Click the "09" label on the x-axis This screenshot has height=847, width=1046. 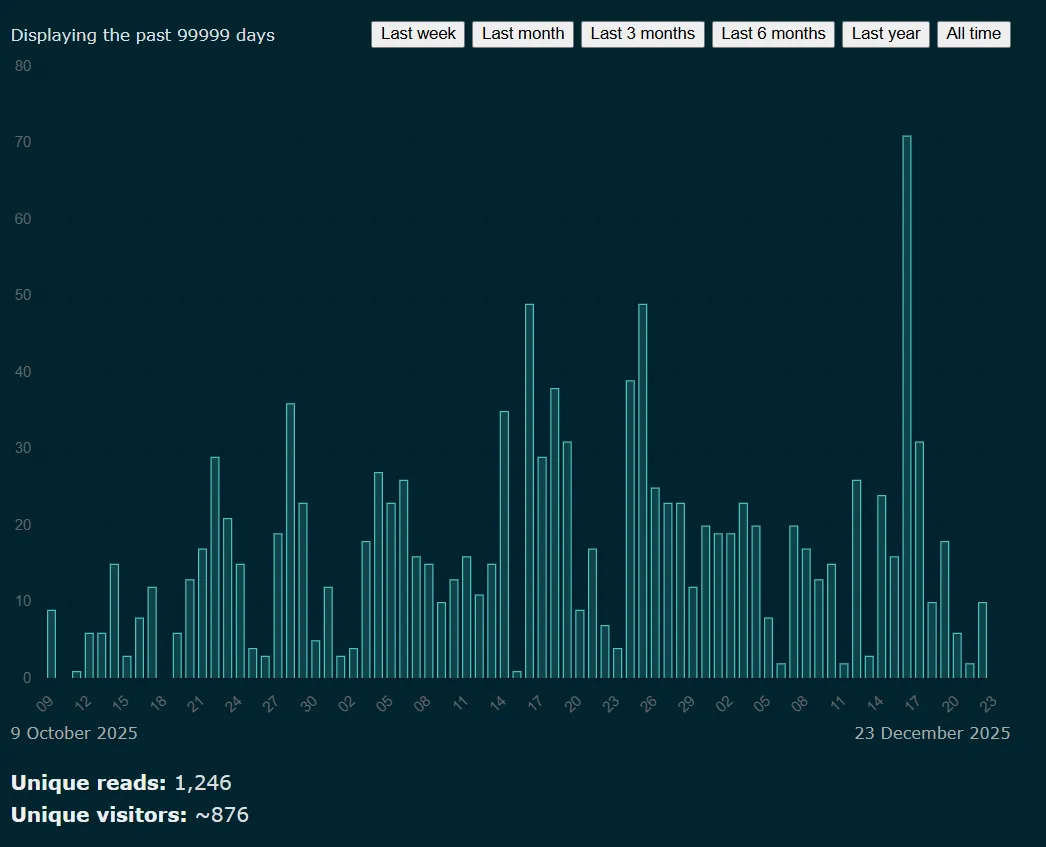pyautogui.click(x=46, y=703)
